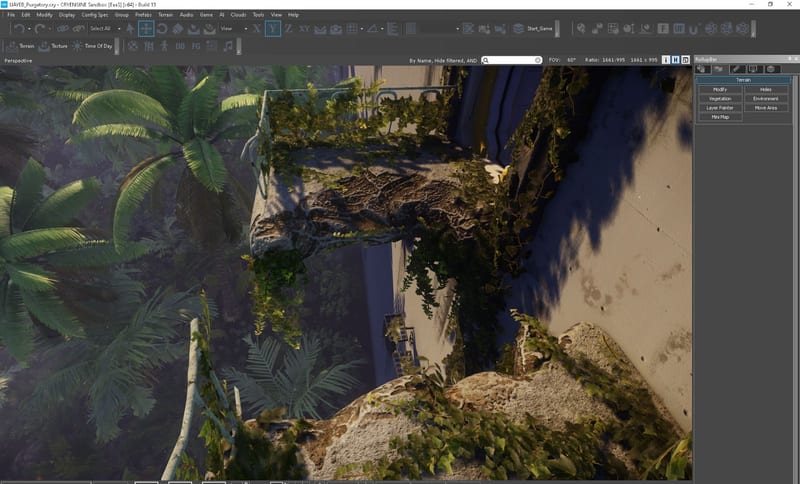Viewport: 800px width, 484px height.
Task: Open the layer selection dropdown arrow
Action: click(x=458, y=29)
